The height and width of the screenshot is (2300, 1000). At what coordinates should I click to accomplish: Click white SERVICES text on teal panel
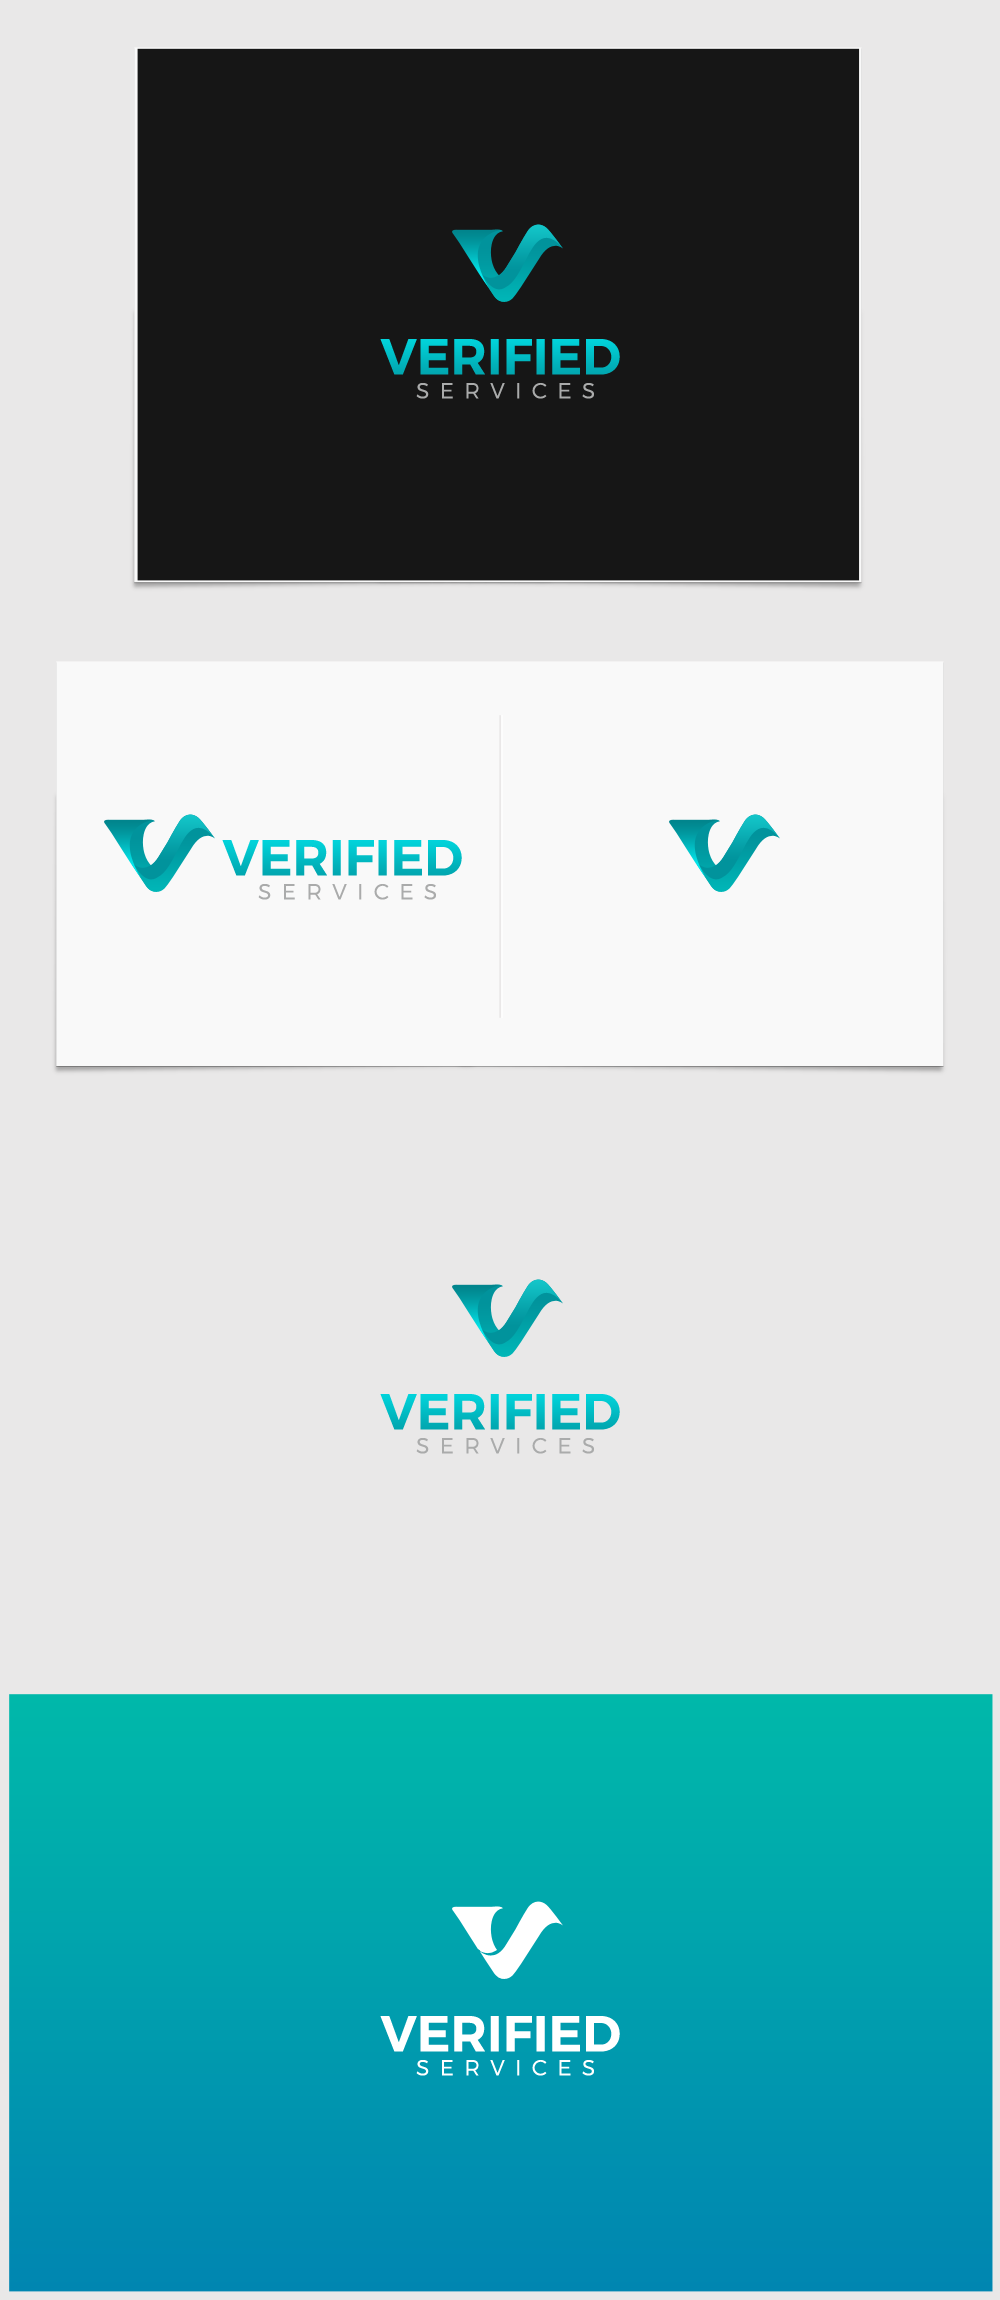click(x=506, y=2068)
